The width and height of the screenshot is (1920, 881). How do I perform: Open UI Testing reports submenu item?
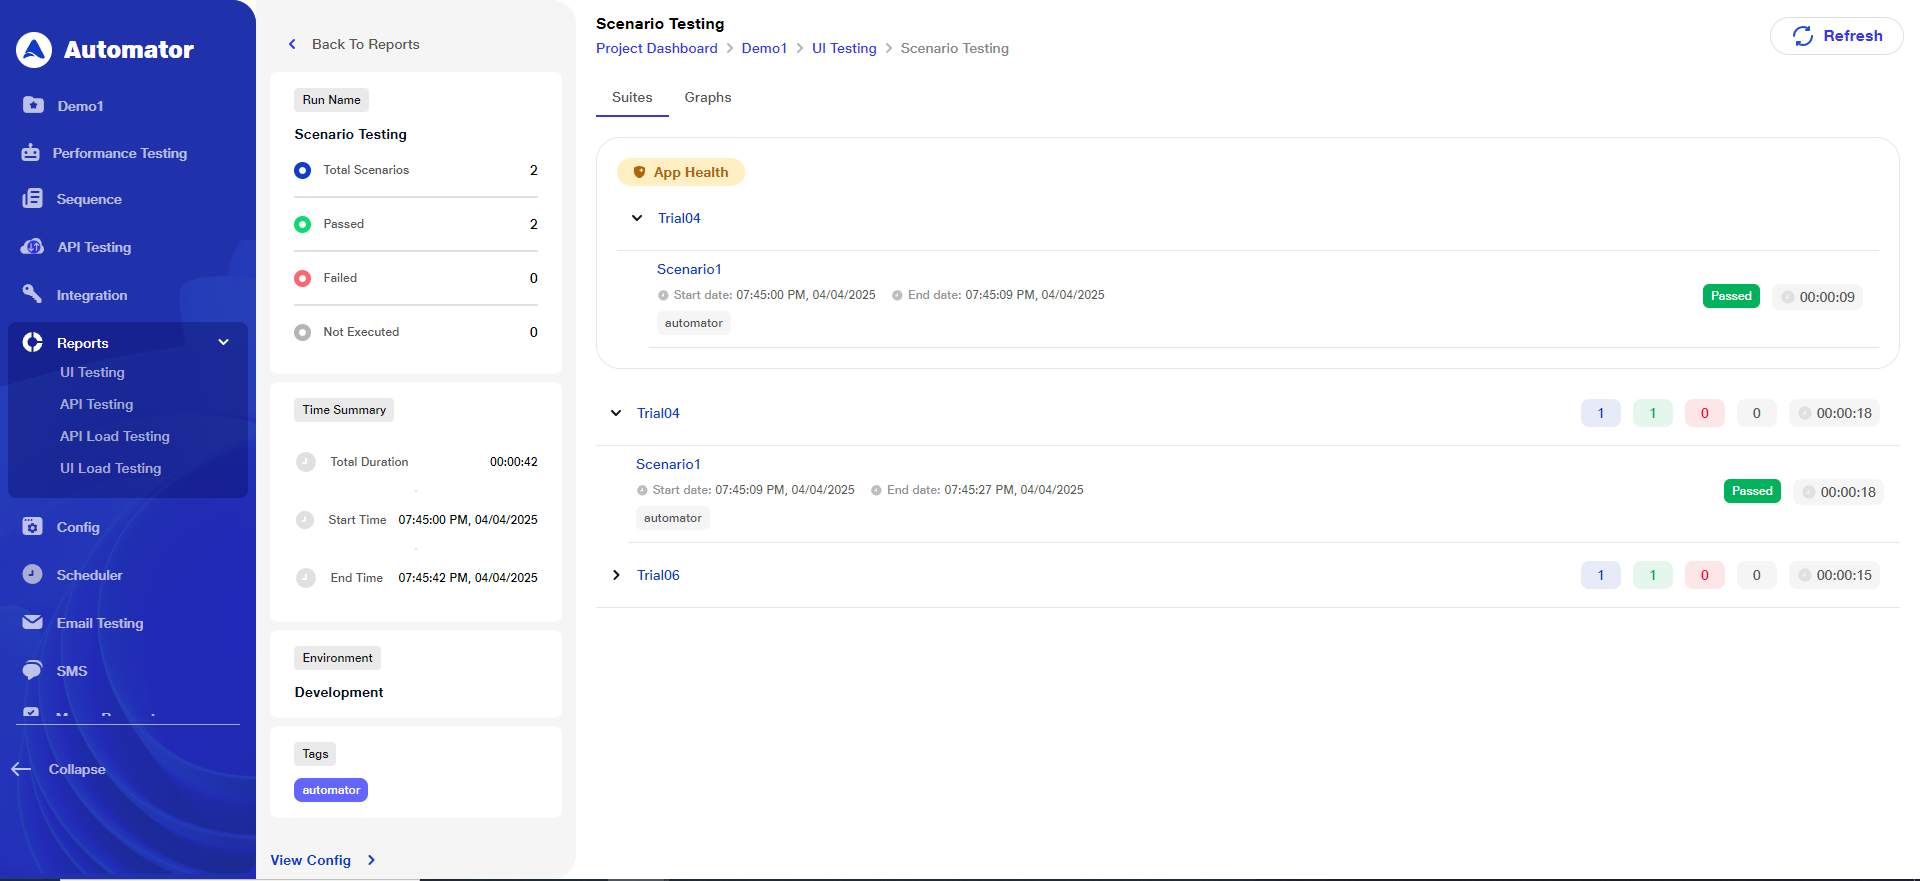[x=92, y=372]
